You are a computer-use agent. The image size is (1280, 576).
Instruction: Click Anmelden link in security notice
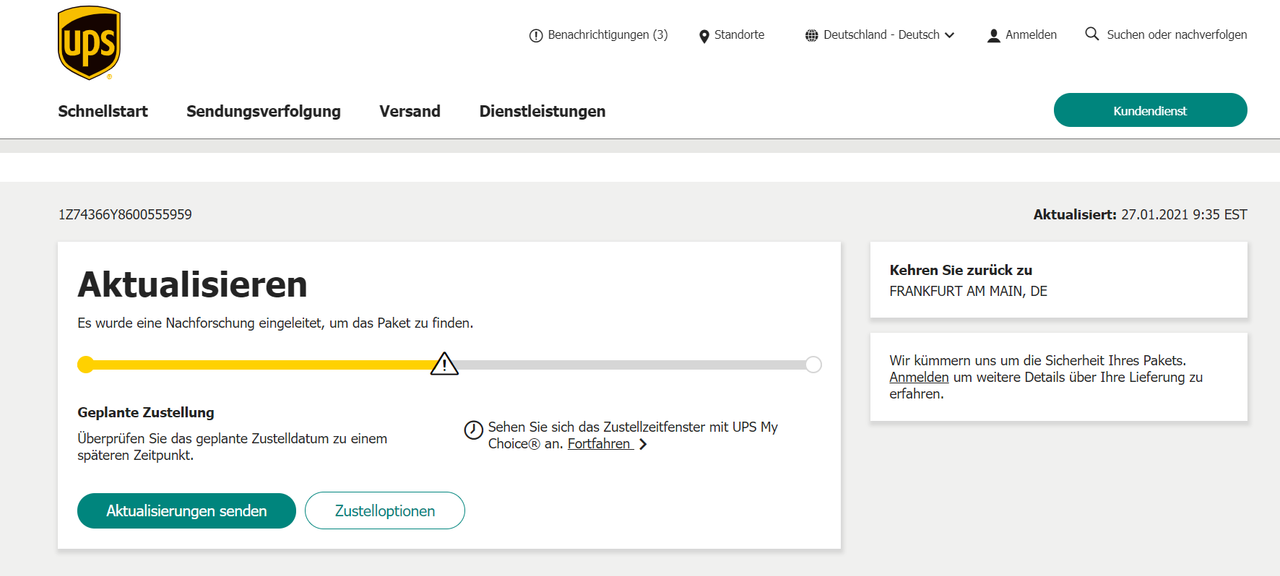tap(919, 378)
